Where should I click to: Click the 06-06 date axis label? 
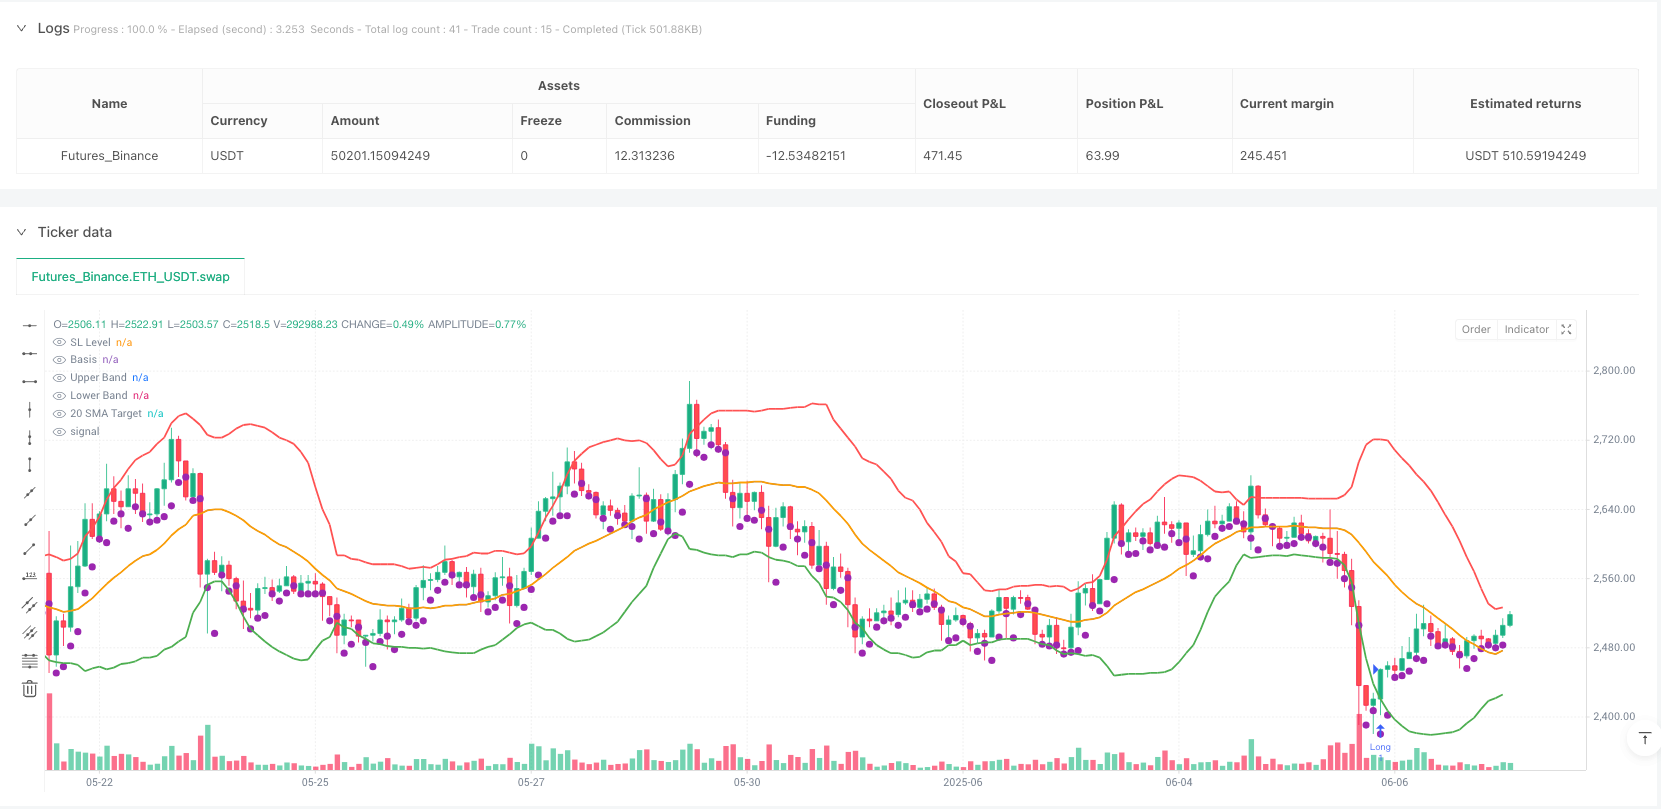(x=1394, y=782)
